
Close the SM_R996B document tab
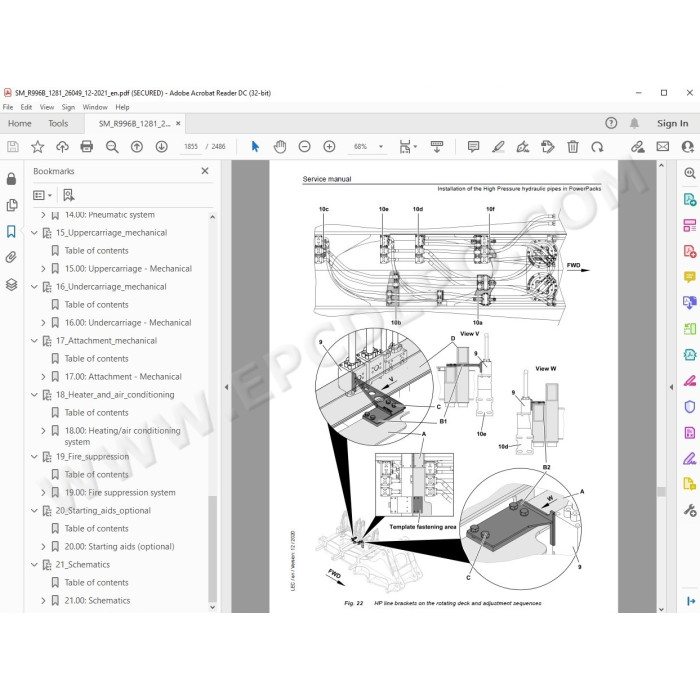pos(178,123)
